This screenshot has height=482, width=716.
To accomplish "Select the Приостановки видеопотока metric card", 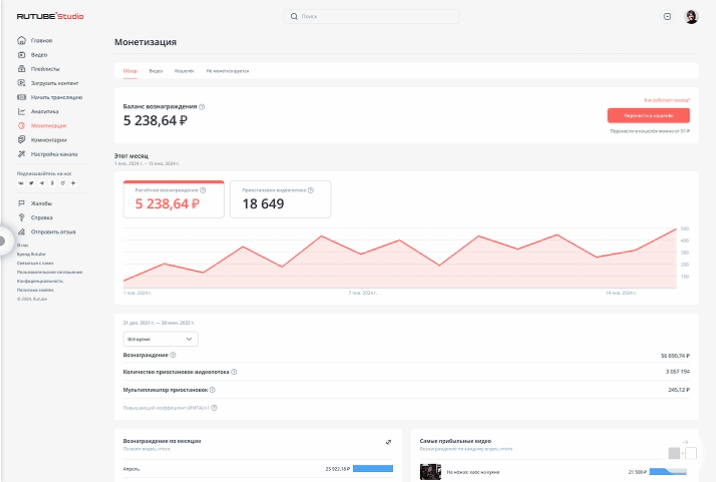I will tap(280, 199).
